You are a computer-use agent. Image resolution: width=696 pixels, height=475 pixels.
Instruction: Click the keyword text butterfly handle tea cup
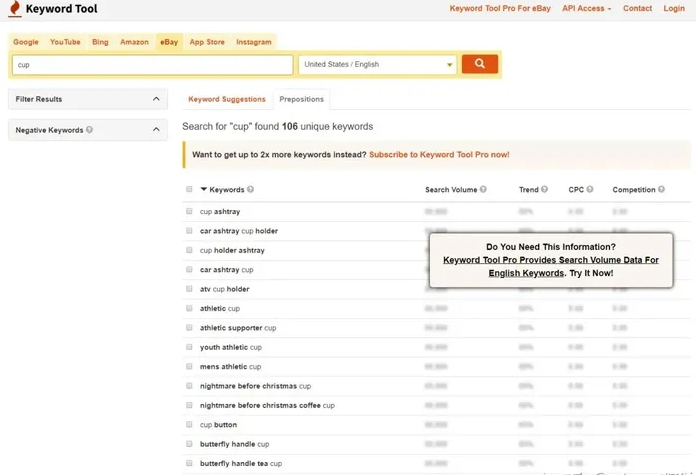[x=241, y=463]
